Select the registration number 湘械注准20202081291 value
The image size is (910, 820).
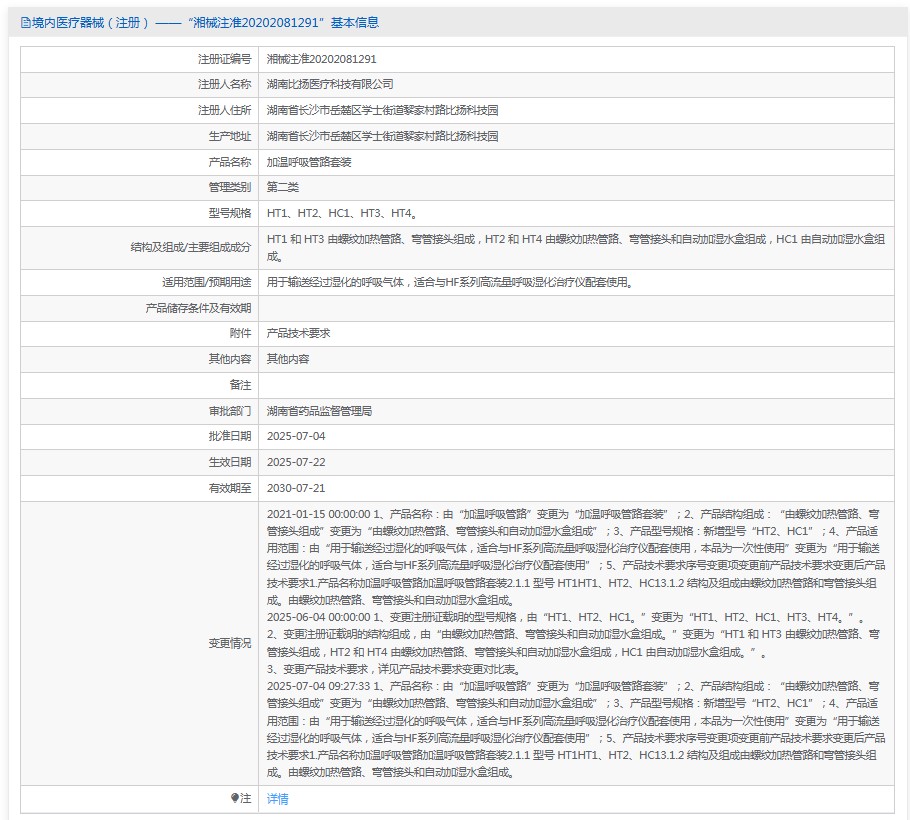pos(322,59)
